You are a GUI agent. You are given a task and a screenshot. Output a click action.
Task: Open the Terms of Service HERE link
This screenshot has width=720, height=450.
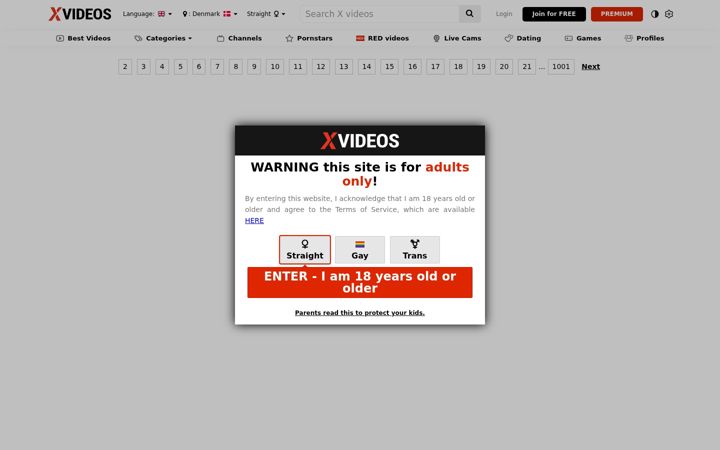[x=254, y=220]
